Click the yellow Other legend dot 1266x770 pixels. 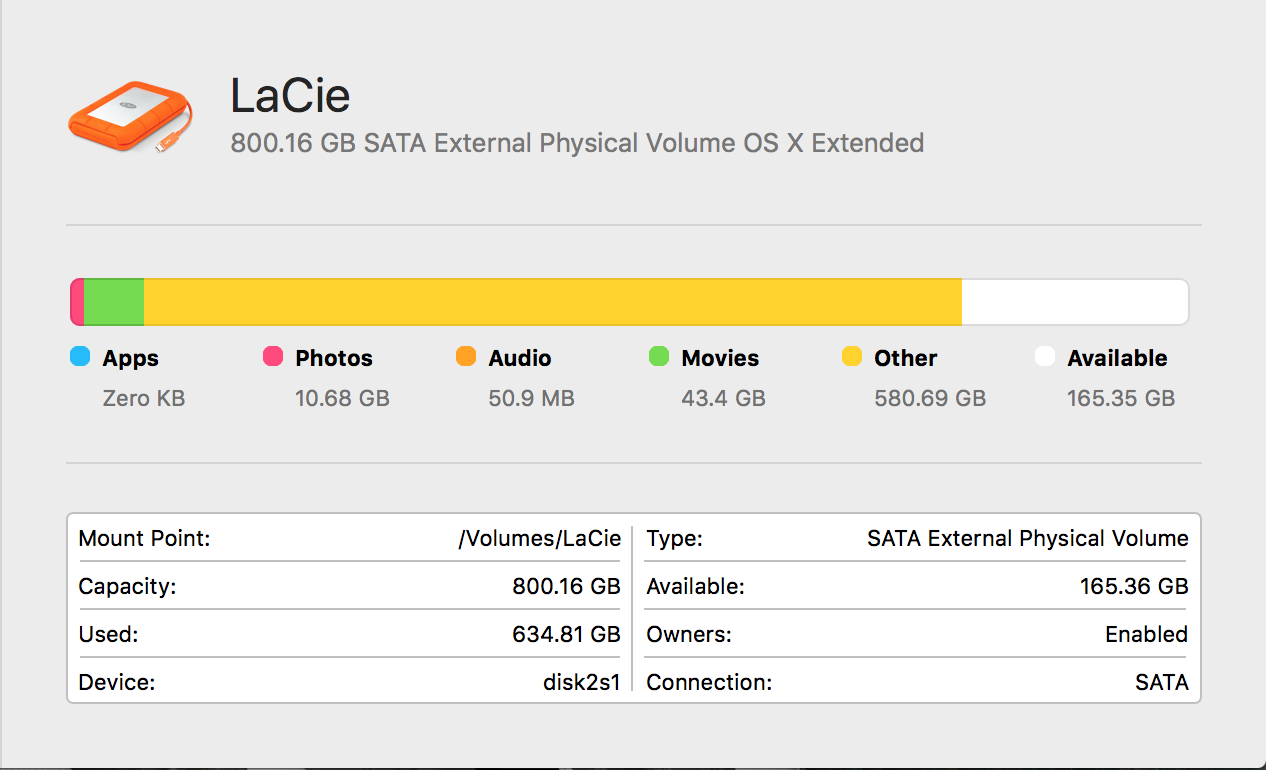pyautogui.click(x=852, y=357)
